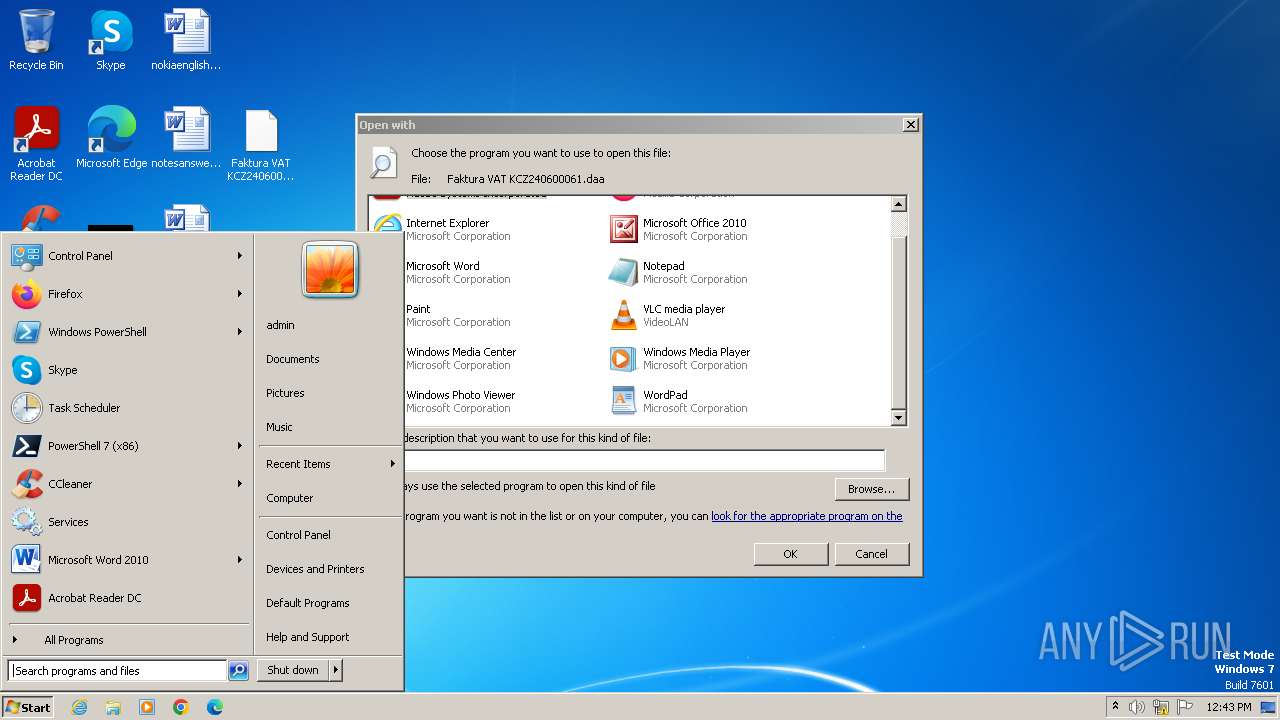
Task: Launch Skype from the Start menu list
Action: pyautogui.click(x=128, y=370)
